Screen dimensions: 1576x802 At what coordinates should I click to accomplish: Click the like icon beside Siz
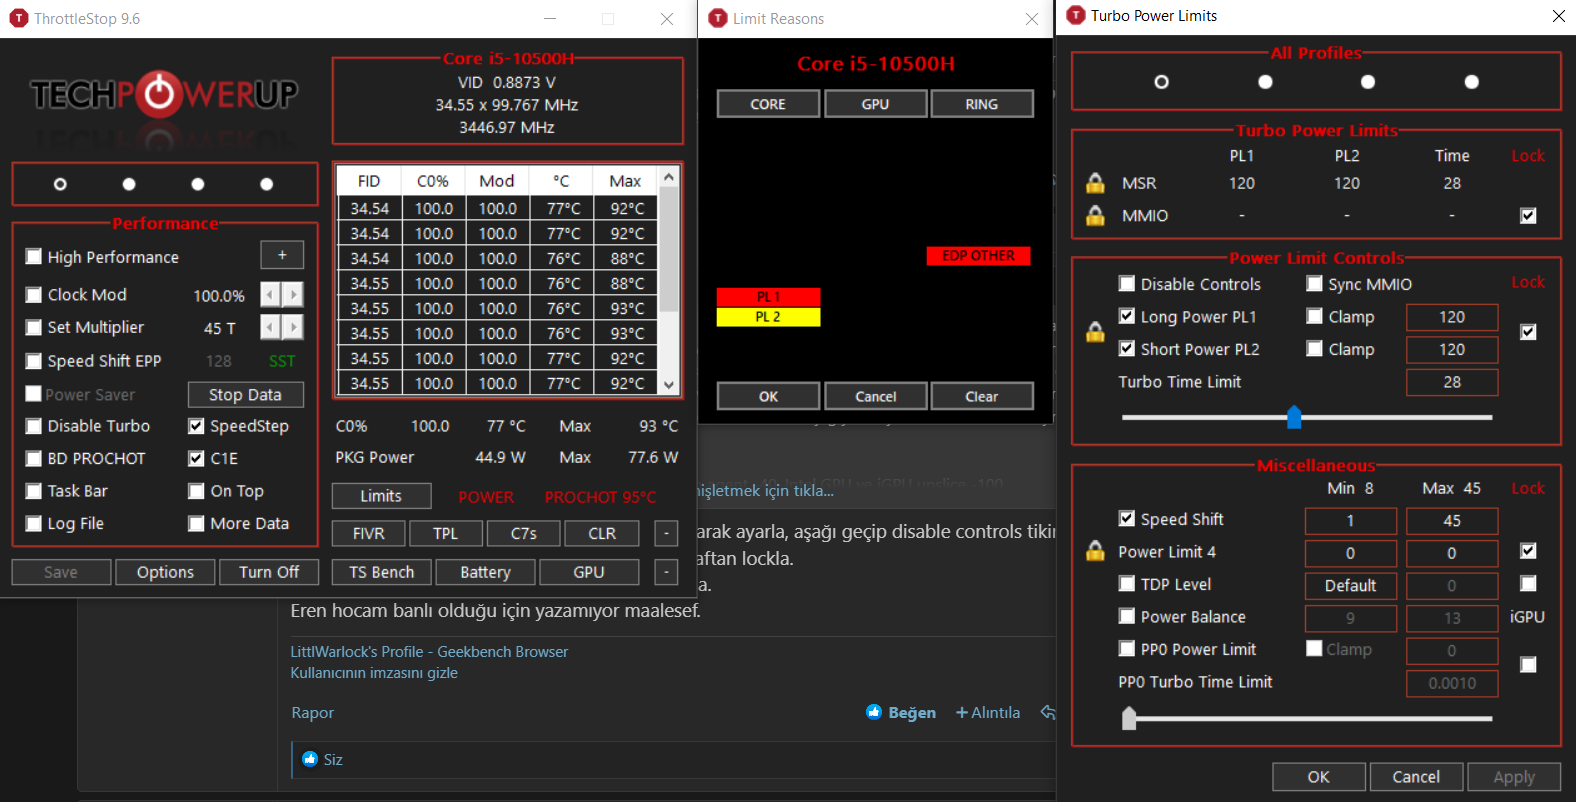click(x=309, y=759)
